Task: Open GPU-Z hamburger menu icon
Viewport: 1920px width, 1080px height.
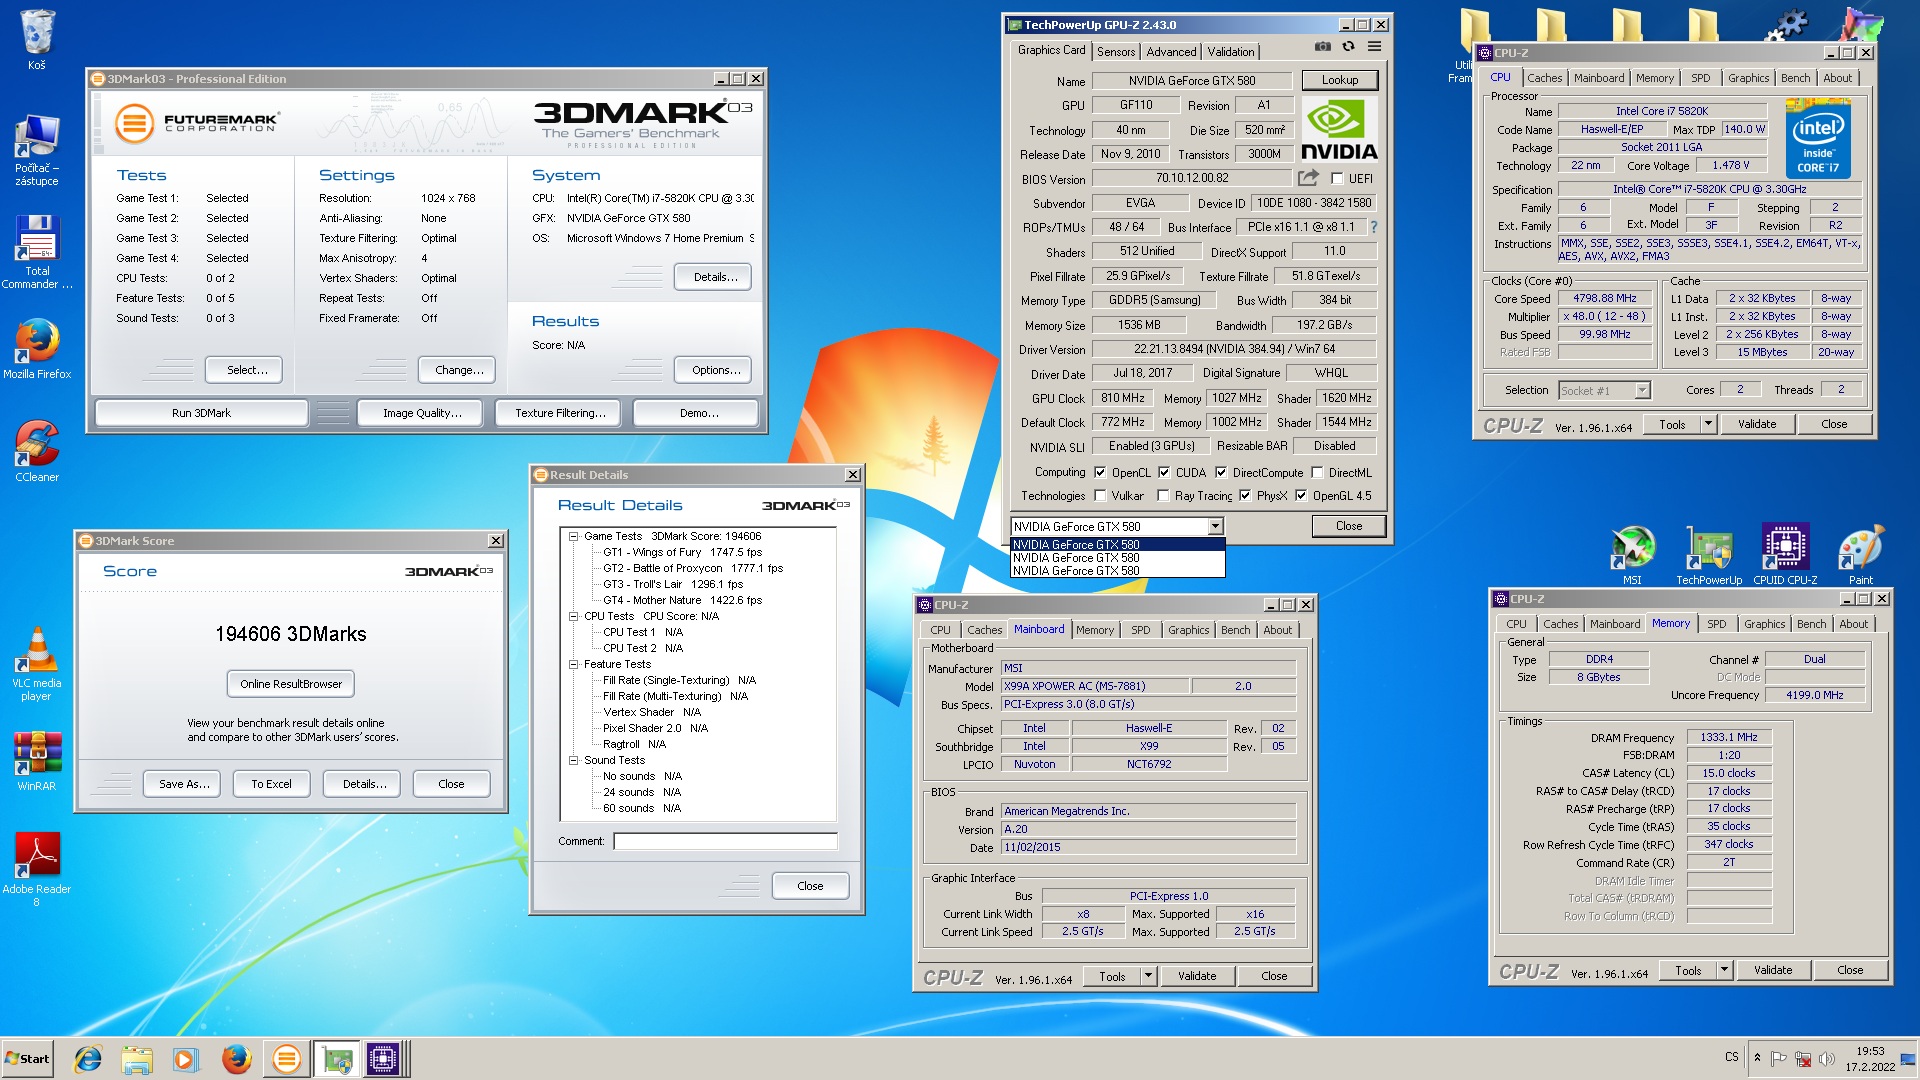Action: coord(1374,46)
